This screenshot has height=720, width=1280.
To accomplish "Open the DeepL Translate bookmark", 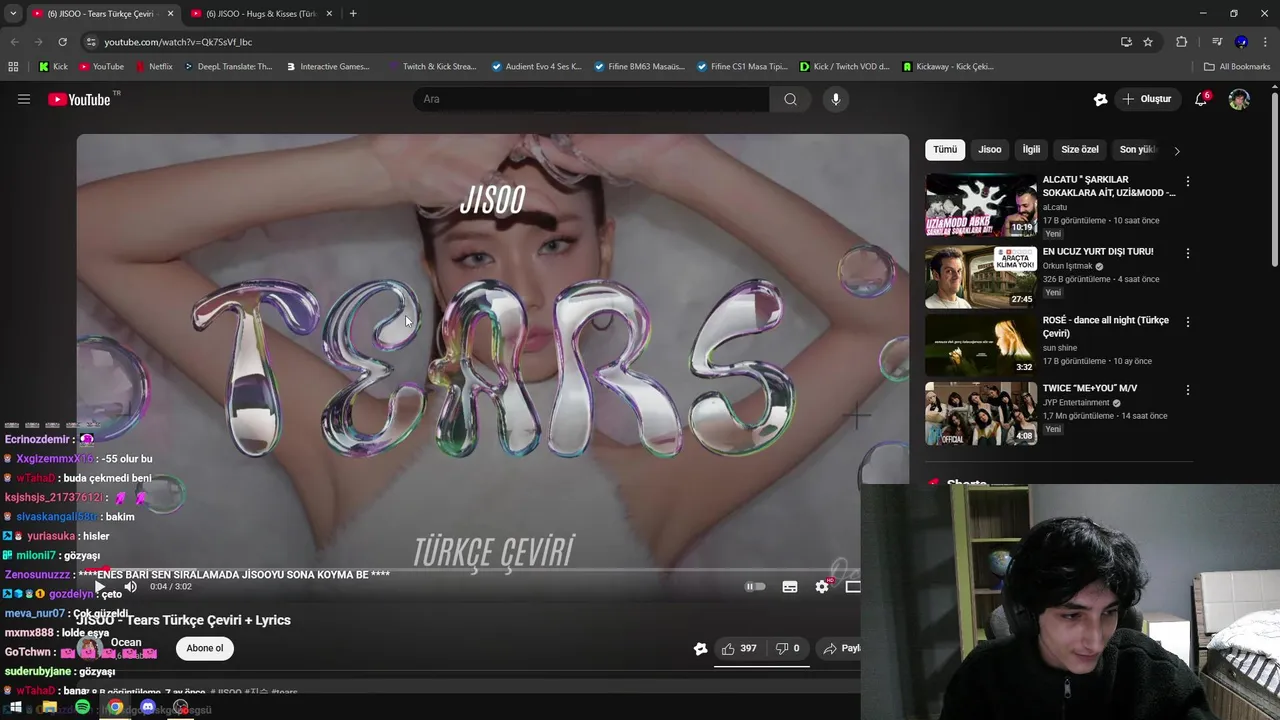I will tap(227, 67).
